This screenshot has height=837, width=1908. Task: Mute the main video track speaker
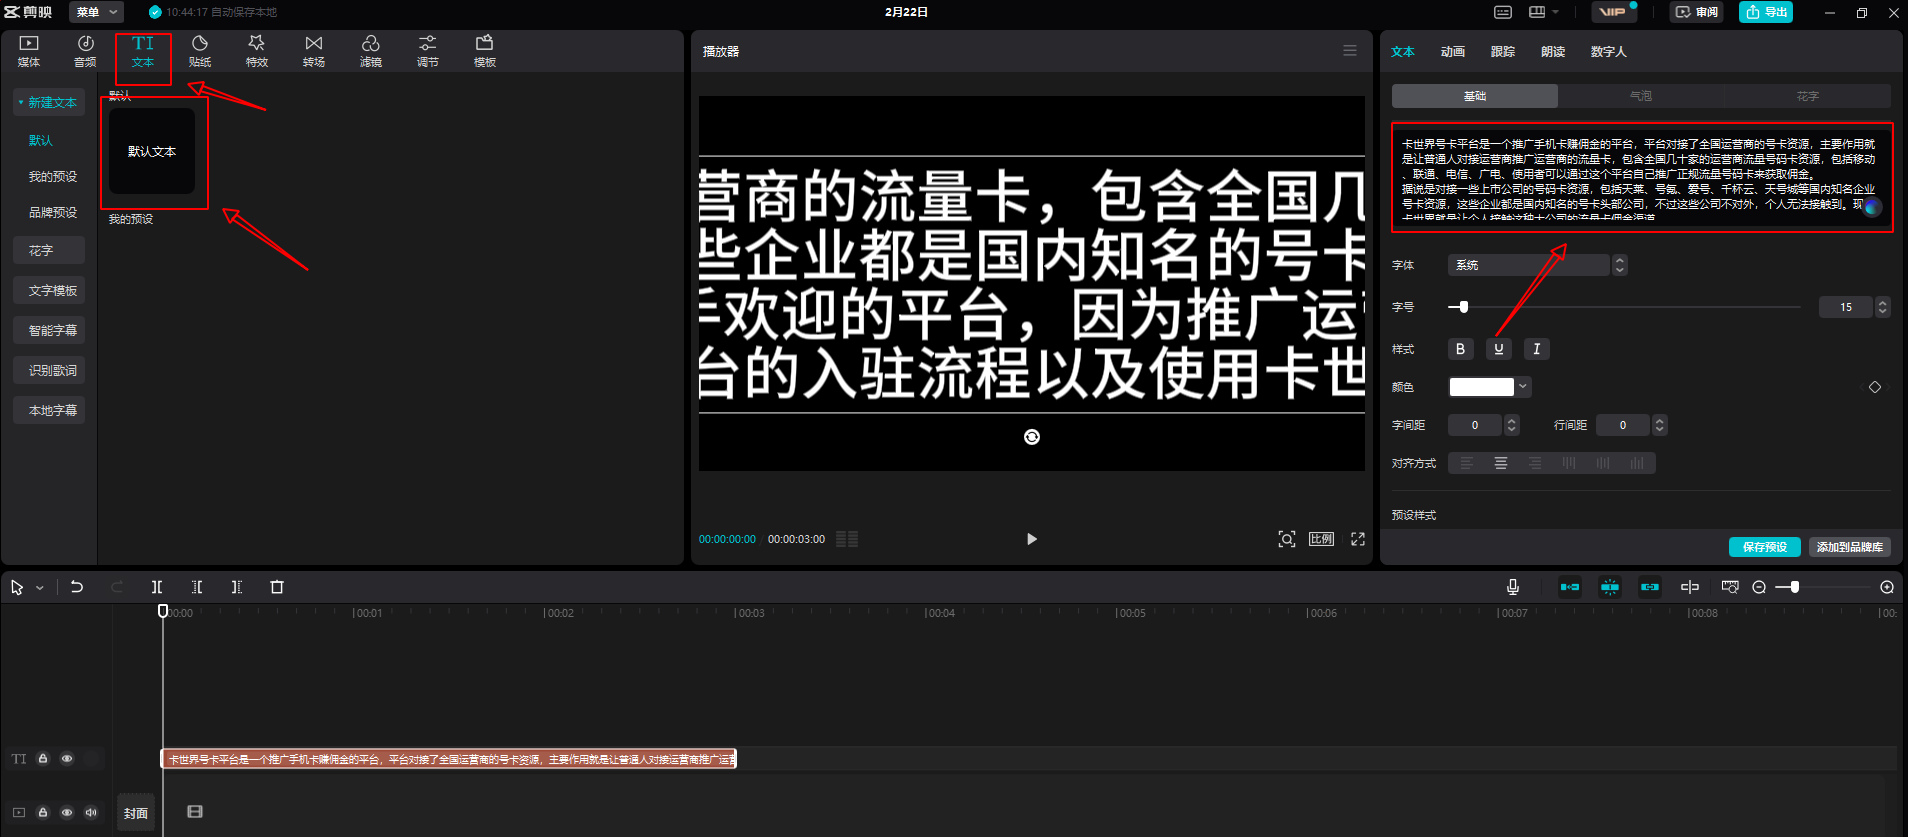click(x=91, y=812)
